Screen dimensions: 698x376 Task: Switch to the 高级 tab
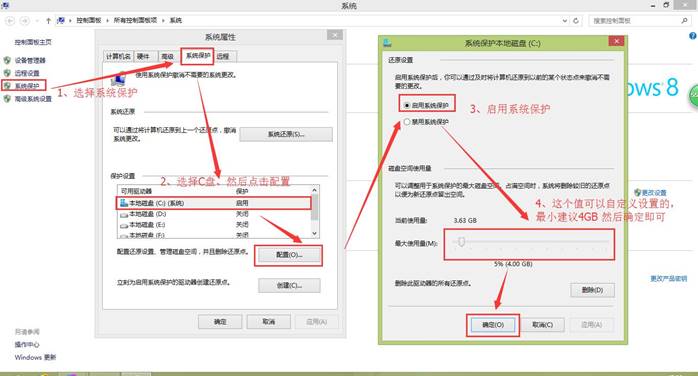coord(167,57)
